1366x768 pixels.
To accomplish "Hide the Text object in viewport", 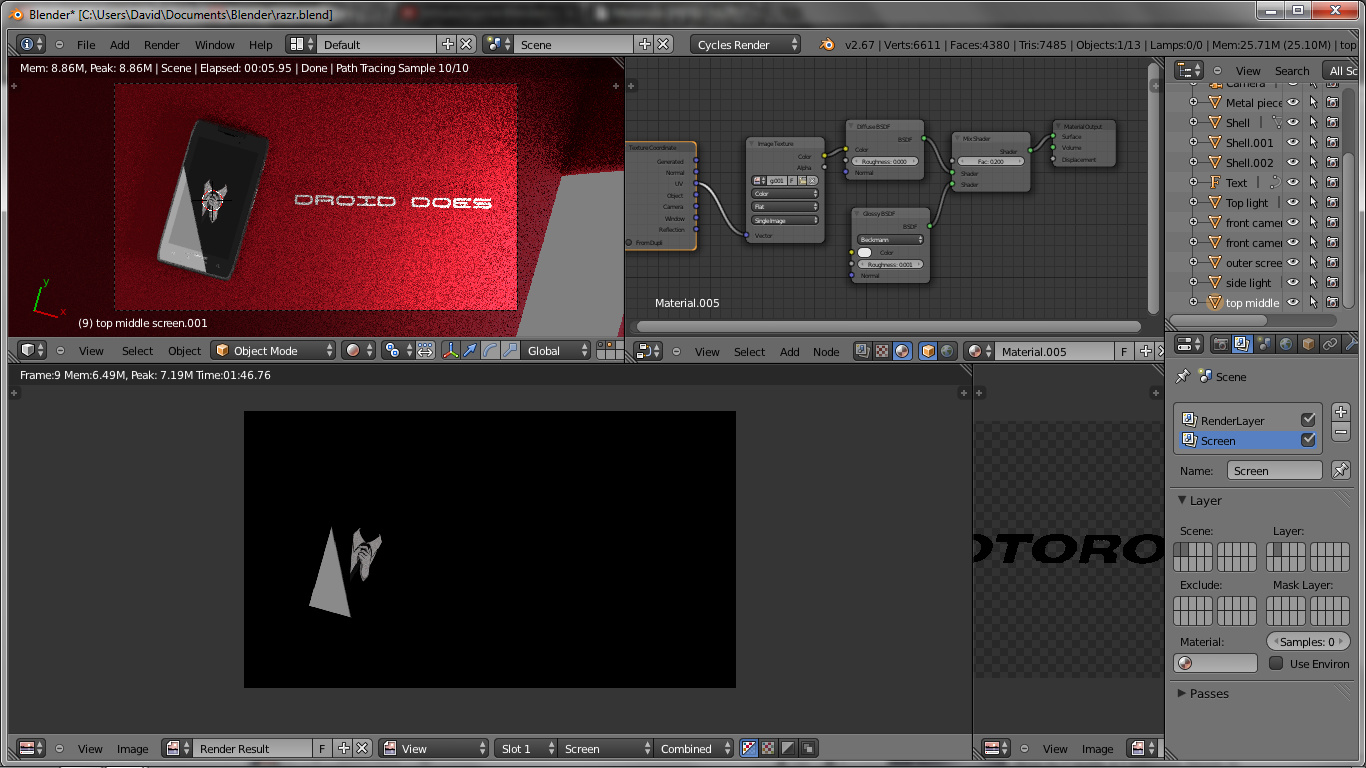I will [x=1293, y=182].
